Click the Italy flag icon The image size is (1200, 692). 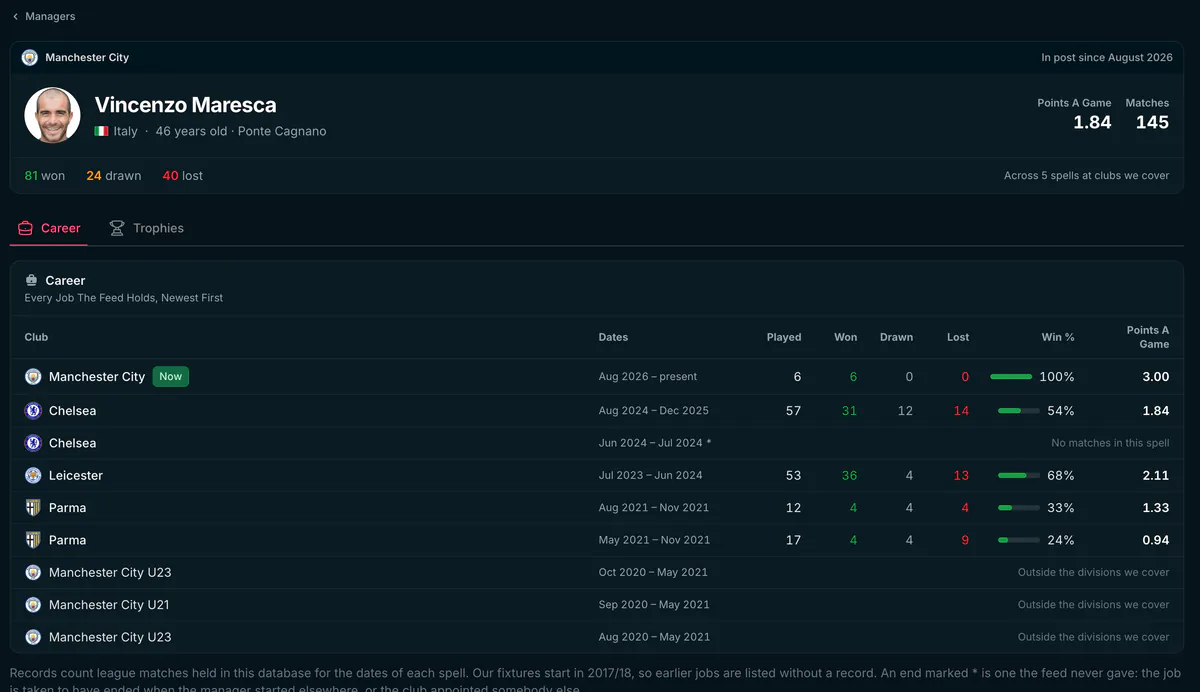(x=101, y=131)
